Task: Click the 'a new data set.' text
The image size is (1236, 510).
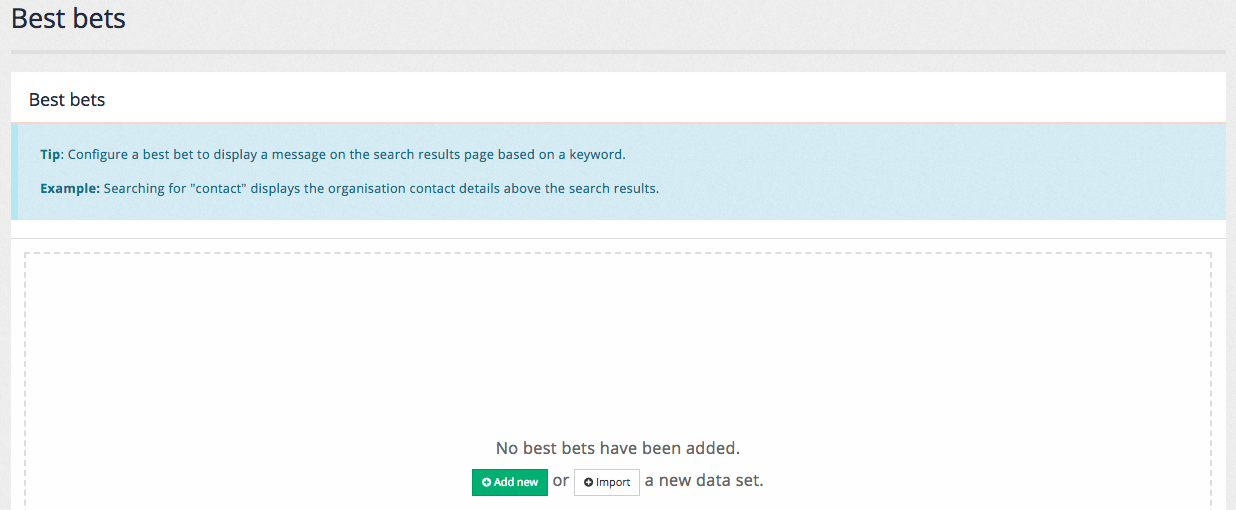Action: 704,481
